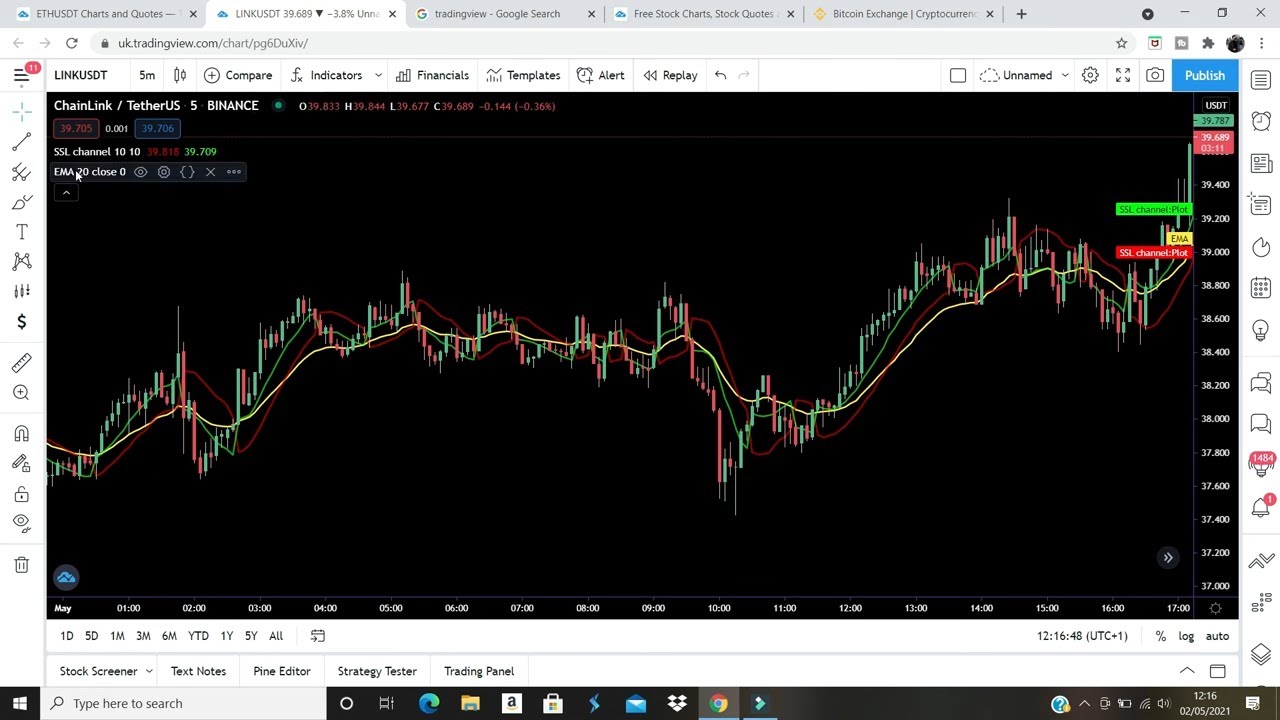Open the TradingView hamburger menu
Screen dimensions: 1280x720
[21, 75]
